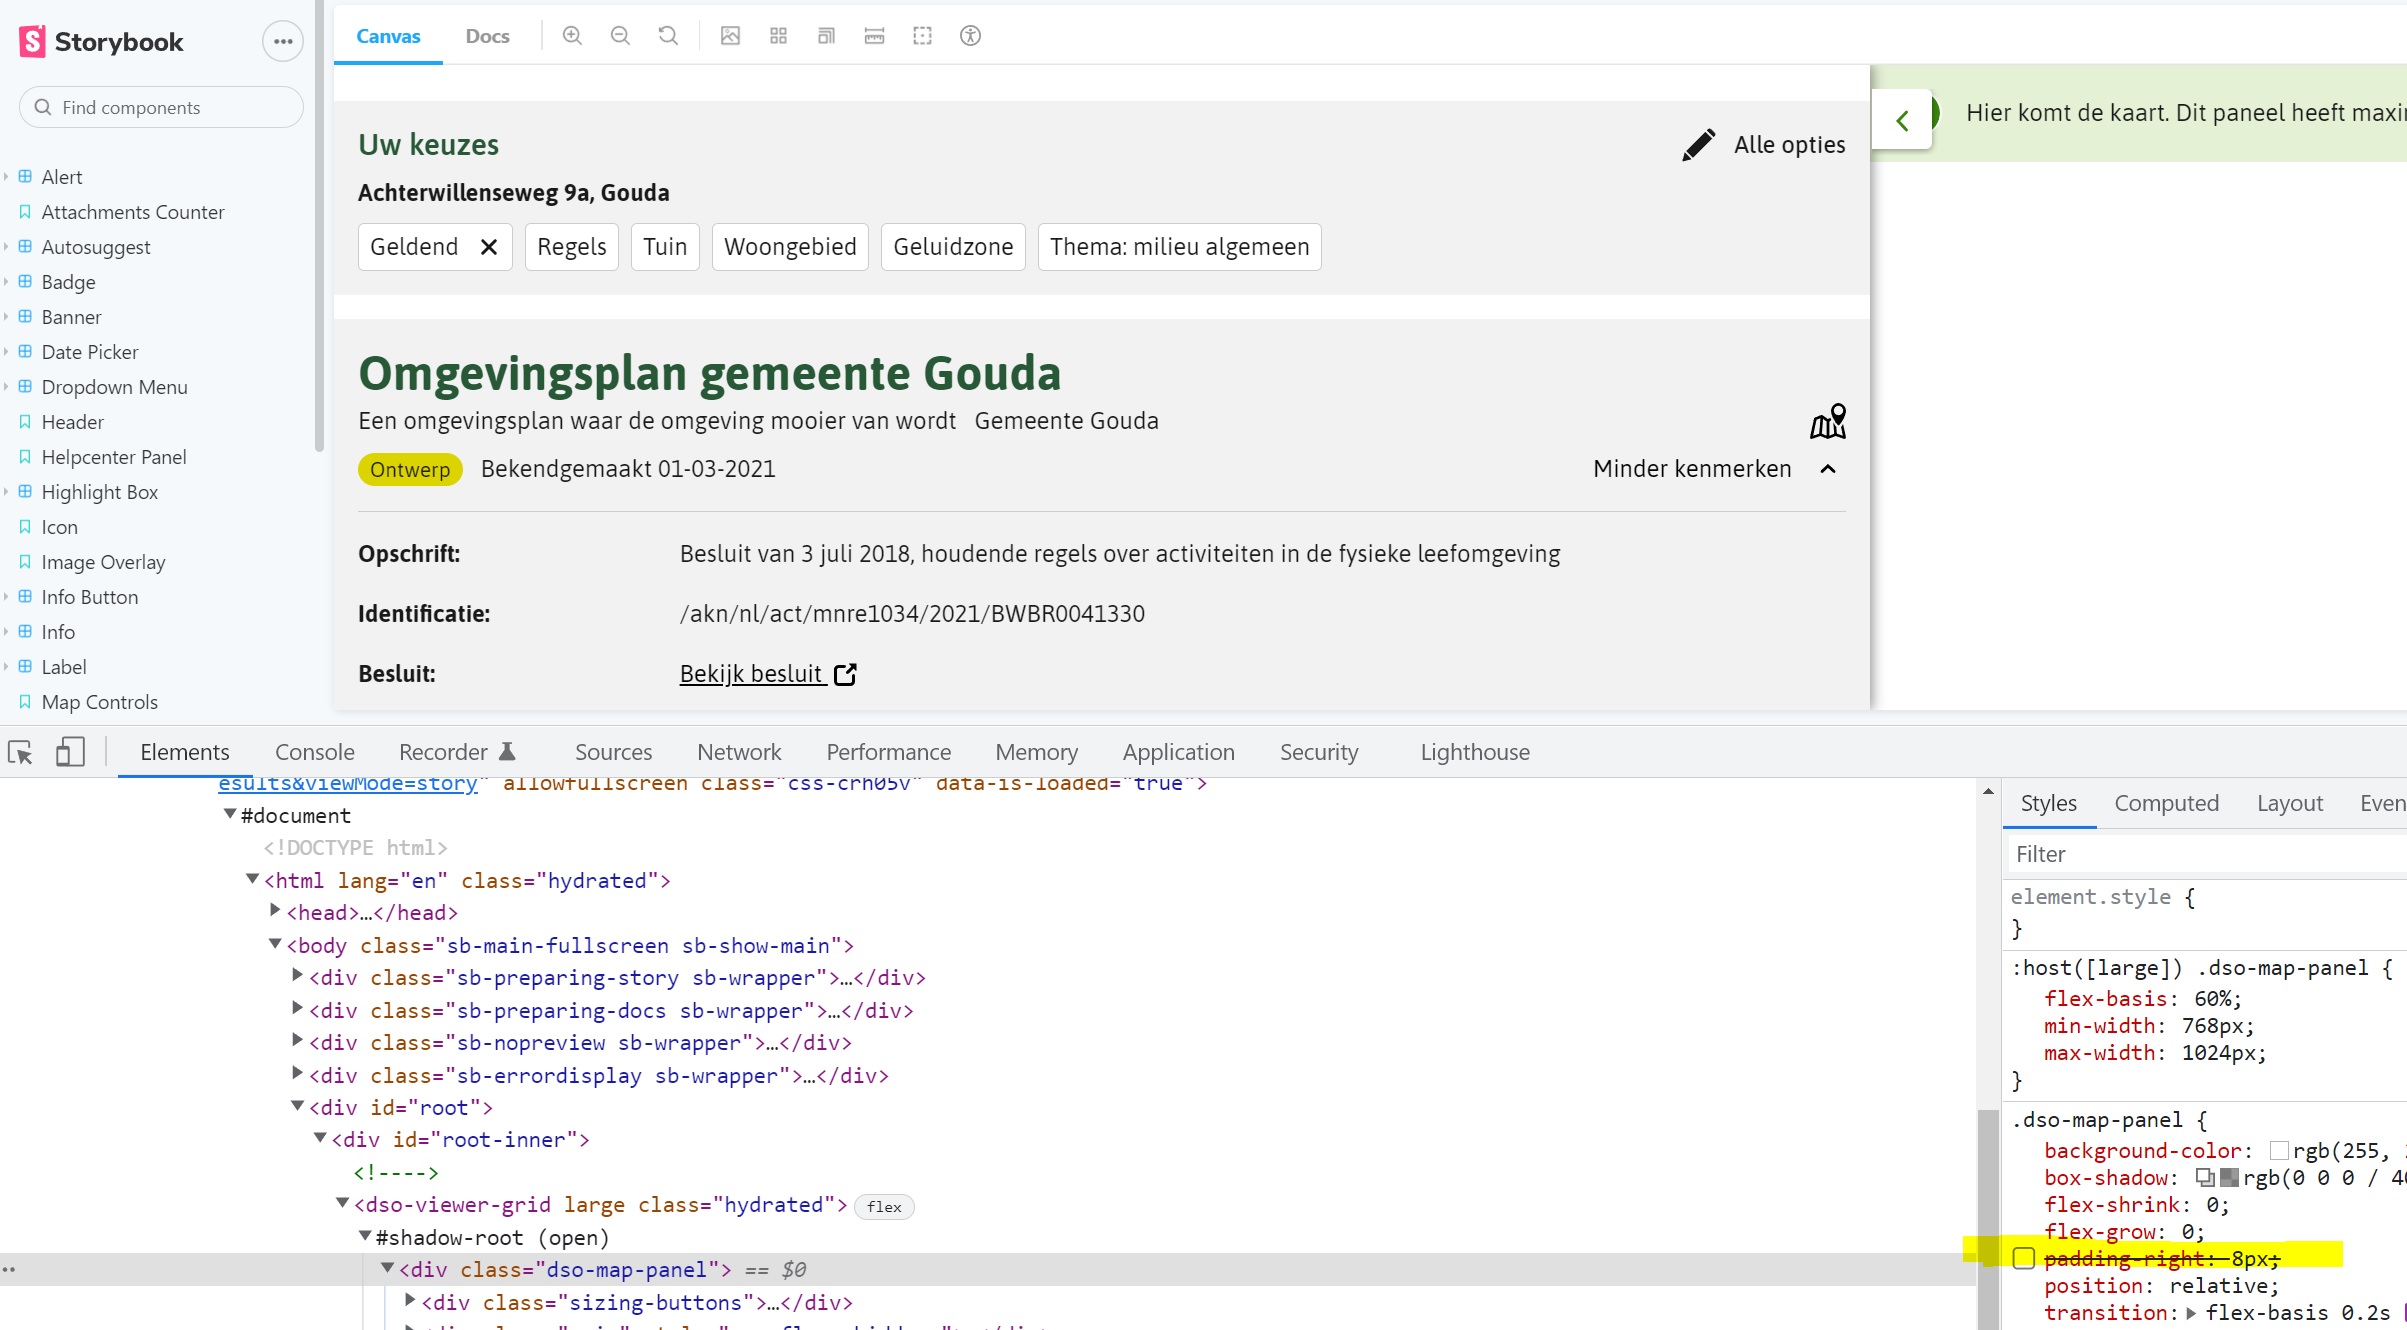
Task: Open the background-color swatch picker
Action: (x=2279, y=1151)
